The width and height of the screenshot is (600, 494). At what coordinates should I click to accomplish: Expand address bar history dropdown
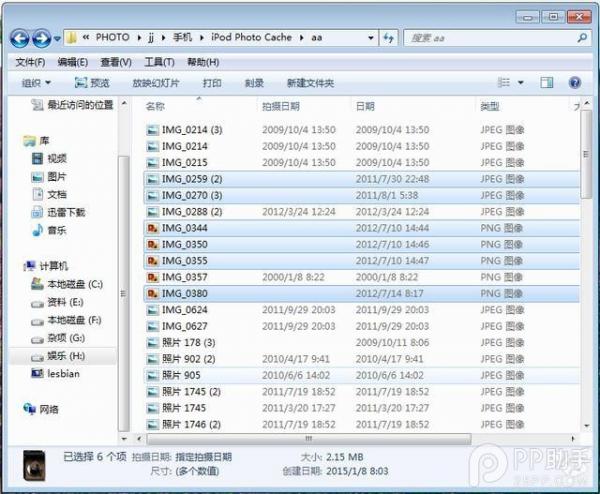[x=370, y=38]
